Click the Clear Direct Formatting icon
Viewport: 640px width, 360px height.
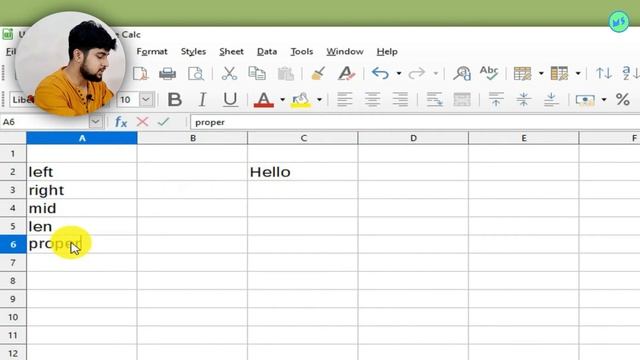(346, 73)
